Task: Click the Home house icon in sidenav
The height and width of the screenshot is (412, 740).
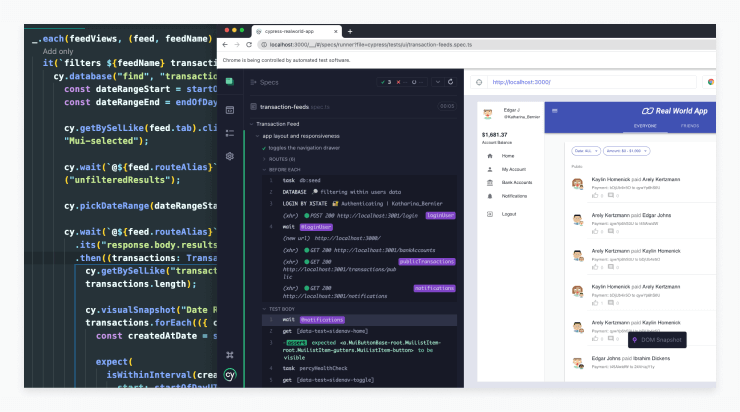Action: pos(490,156)
